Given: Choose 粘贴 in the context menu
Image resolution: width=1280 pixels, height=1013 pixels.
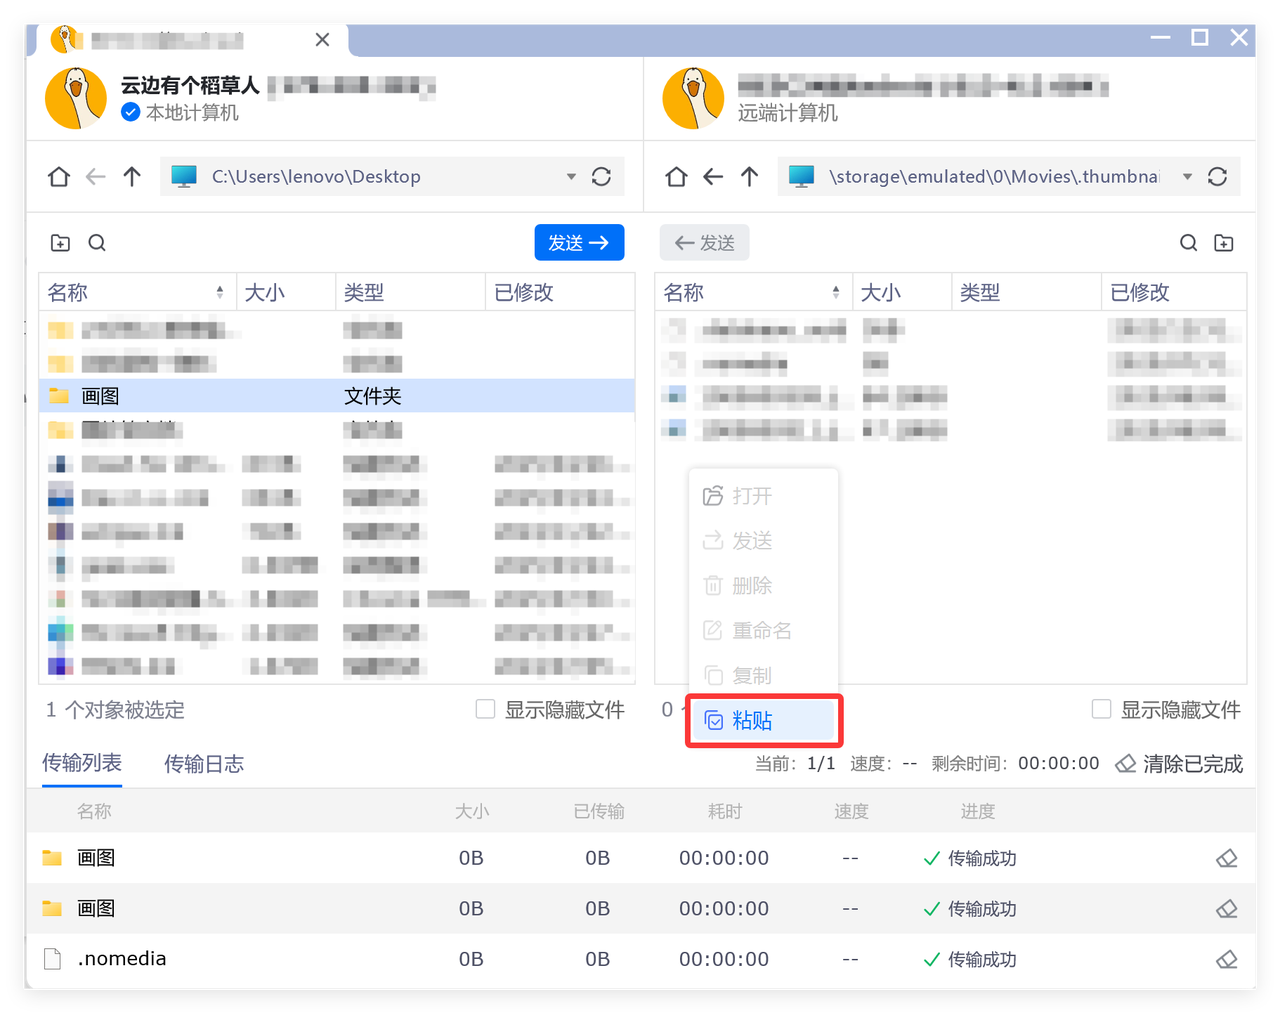Looking at the screenshot, I should click(763, 720).
